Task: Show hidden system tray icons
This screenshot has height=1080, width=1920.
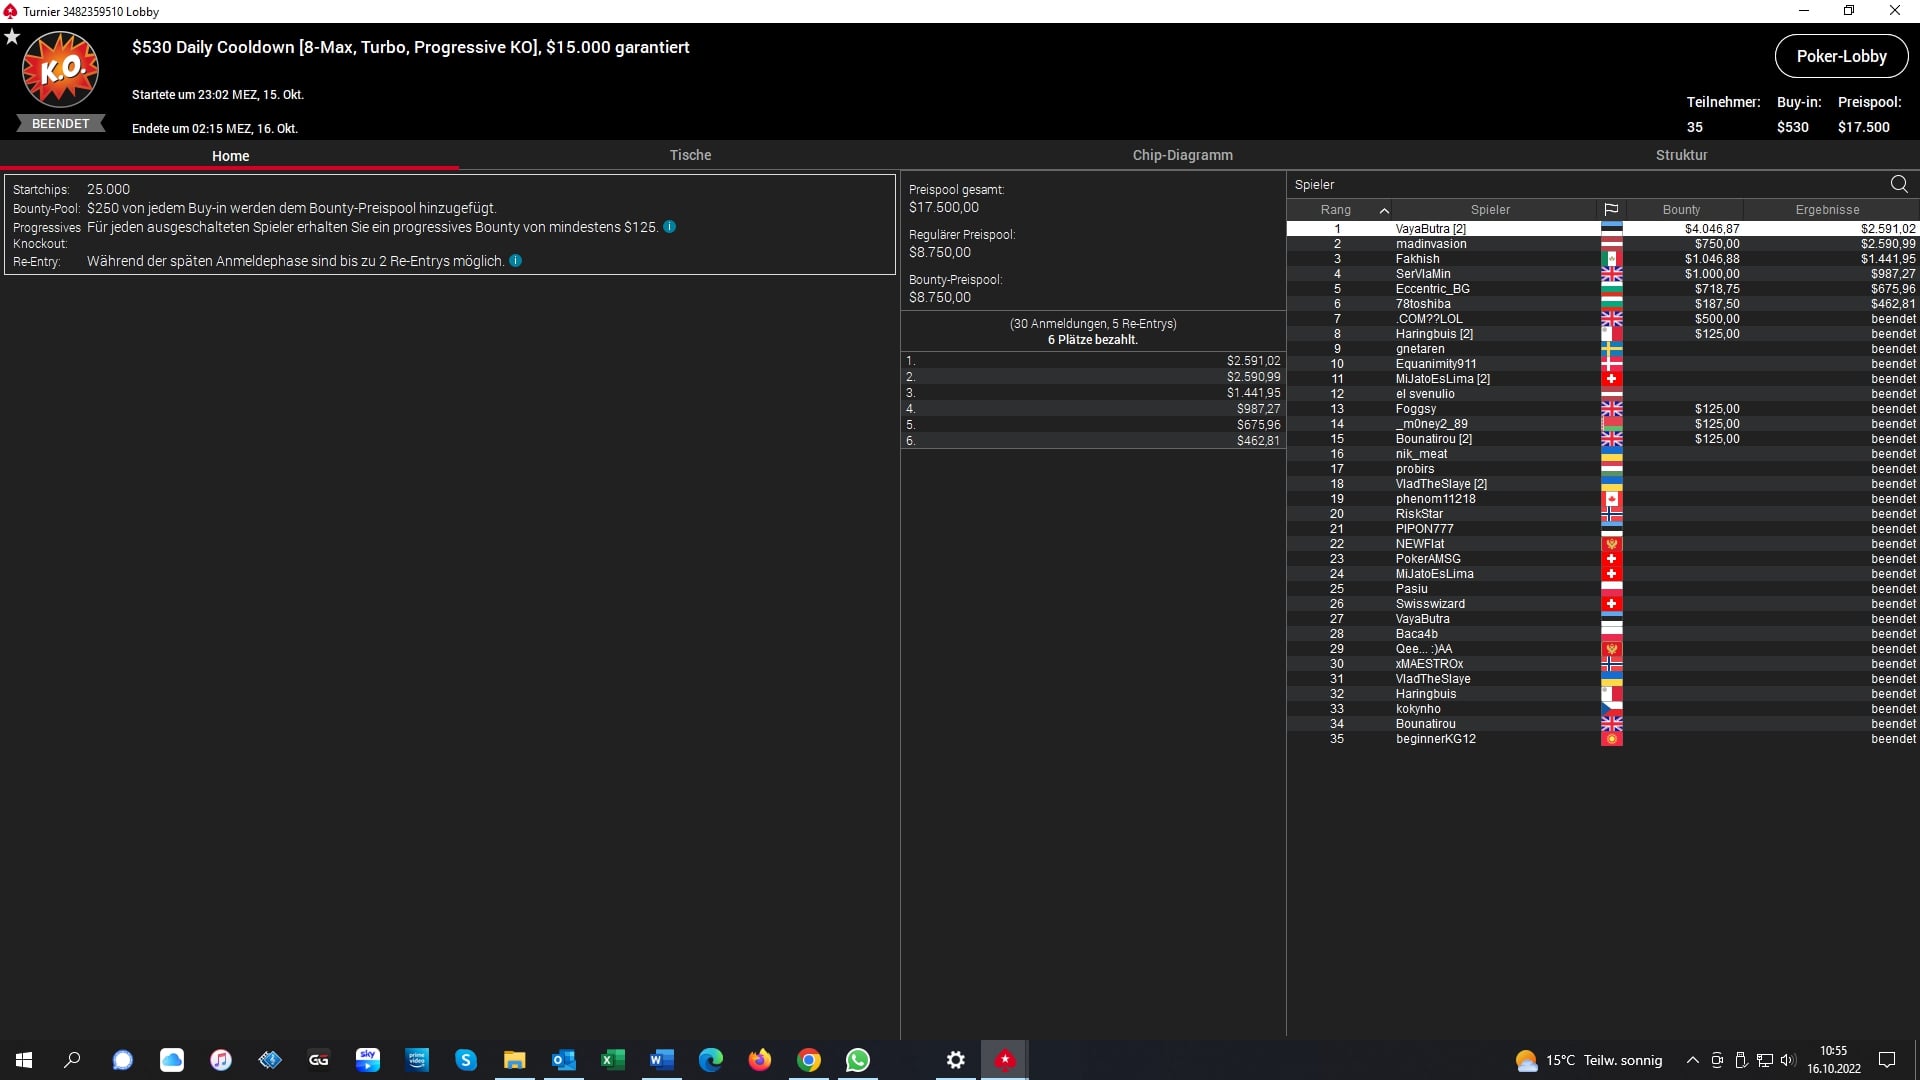Action: [1692, 1060]
